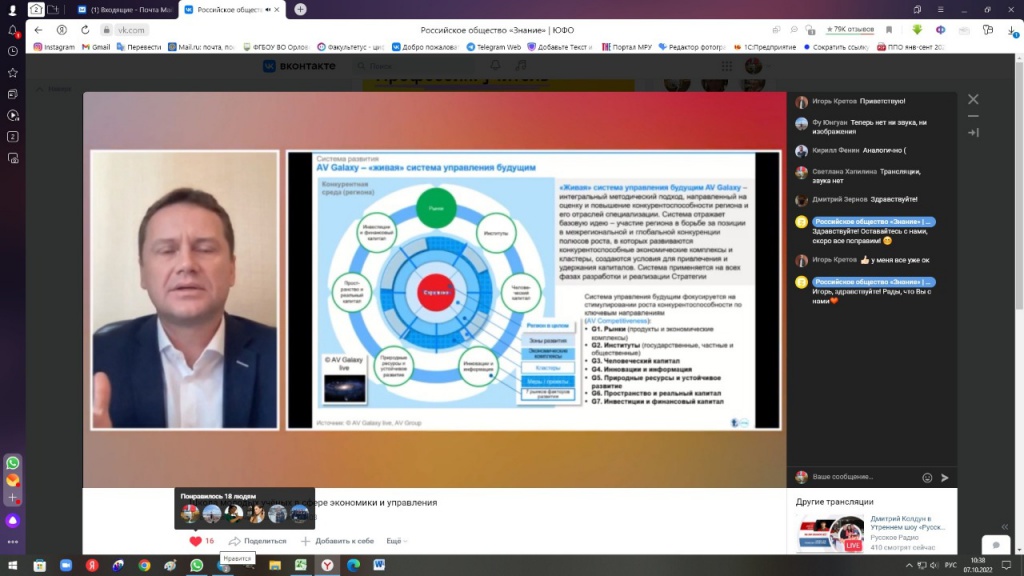The height and width of the screenshot is (576, 1024).
Task: Focus the Ваше сообщение chat input
Action: click(863, 477)
